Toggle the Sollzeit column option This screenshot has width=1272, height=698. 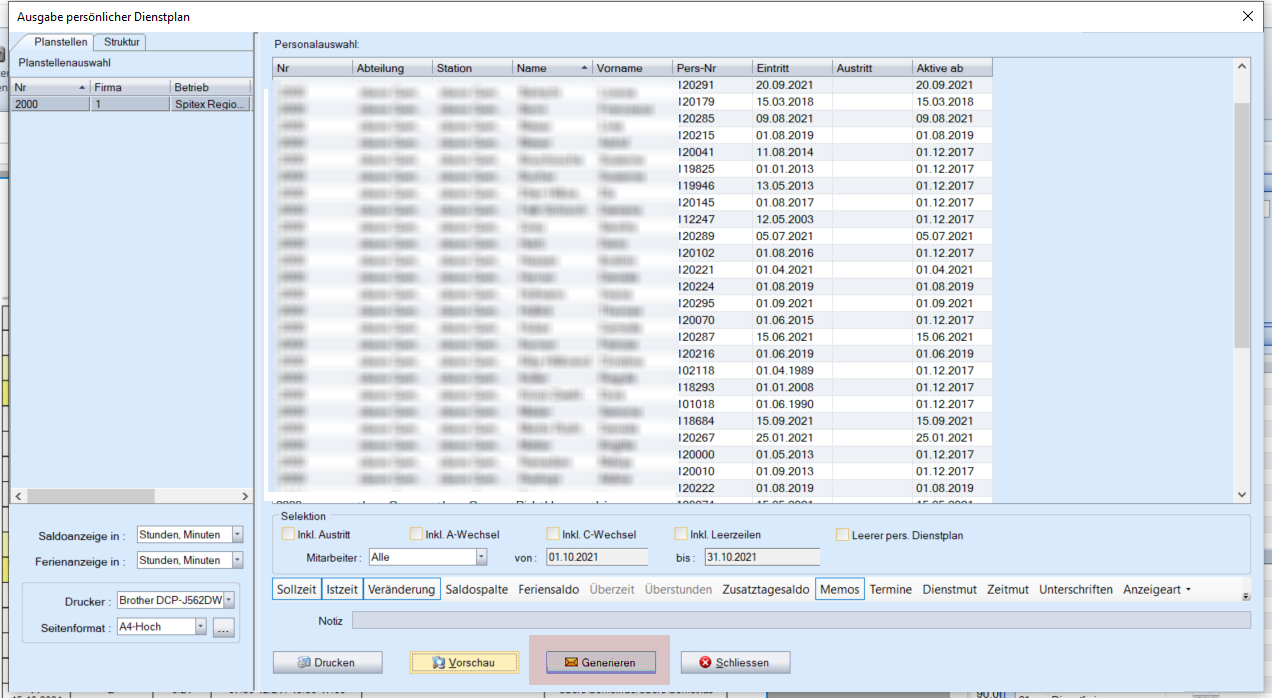[297, 590]
